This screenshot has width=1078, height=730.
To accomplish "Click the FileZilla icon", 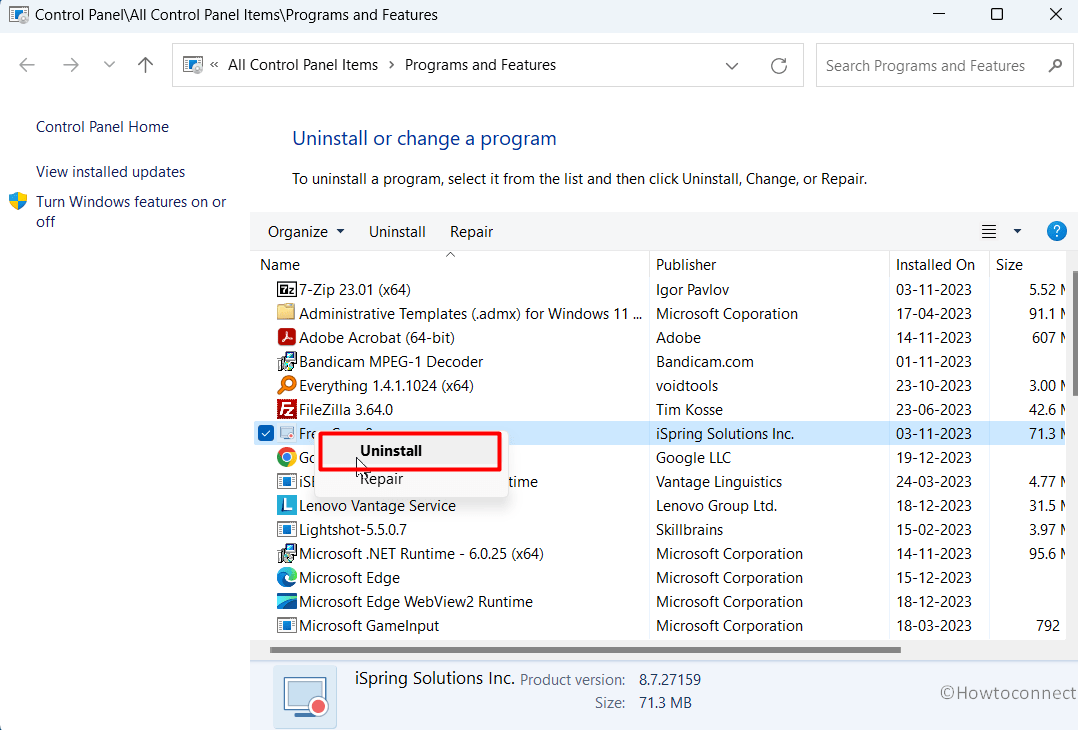I will point(286,409).
